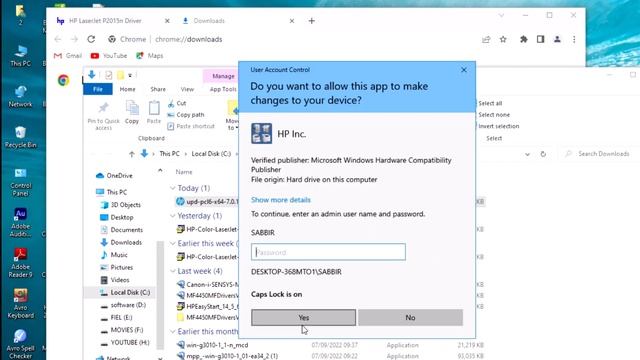Collapse Earlier this week group

click(172, 244)
